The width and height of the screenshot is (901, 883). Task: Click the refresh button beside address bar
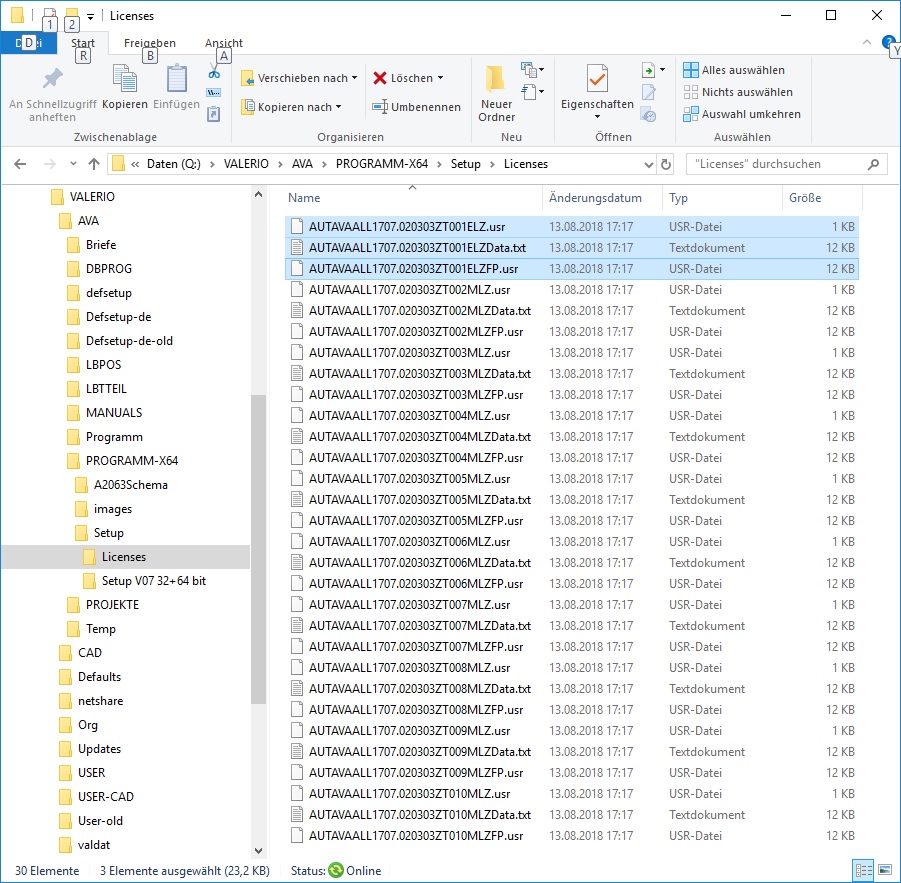[667, 164]
